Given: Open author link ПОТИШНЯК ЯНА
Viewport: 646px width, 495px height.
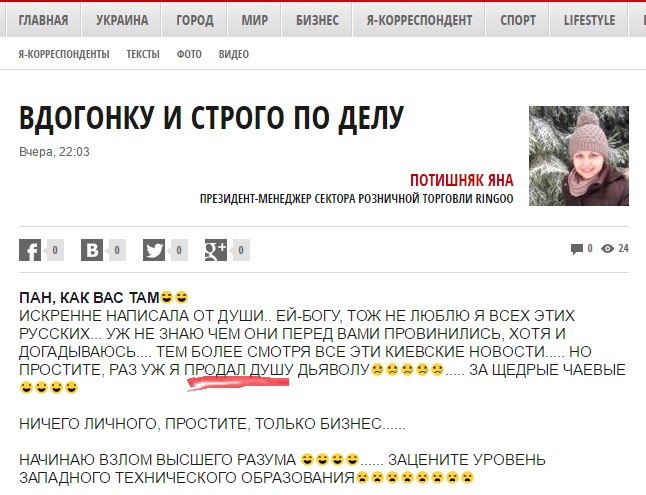Looking at the screenshot, I should point(461,180).
